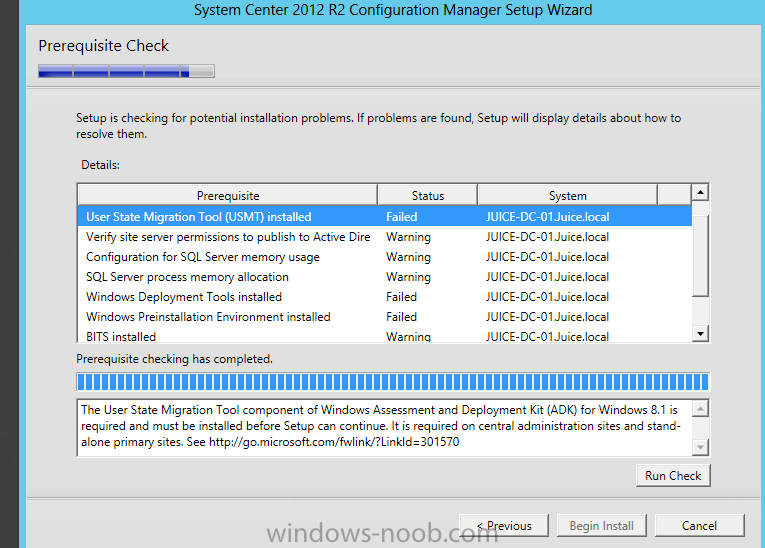The image size is (765, 548).
Task: Select SQL Server process memory allocation row
Action: (384, 277)
